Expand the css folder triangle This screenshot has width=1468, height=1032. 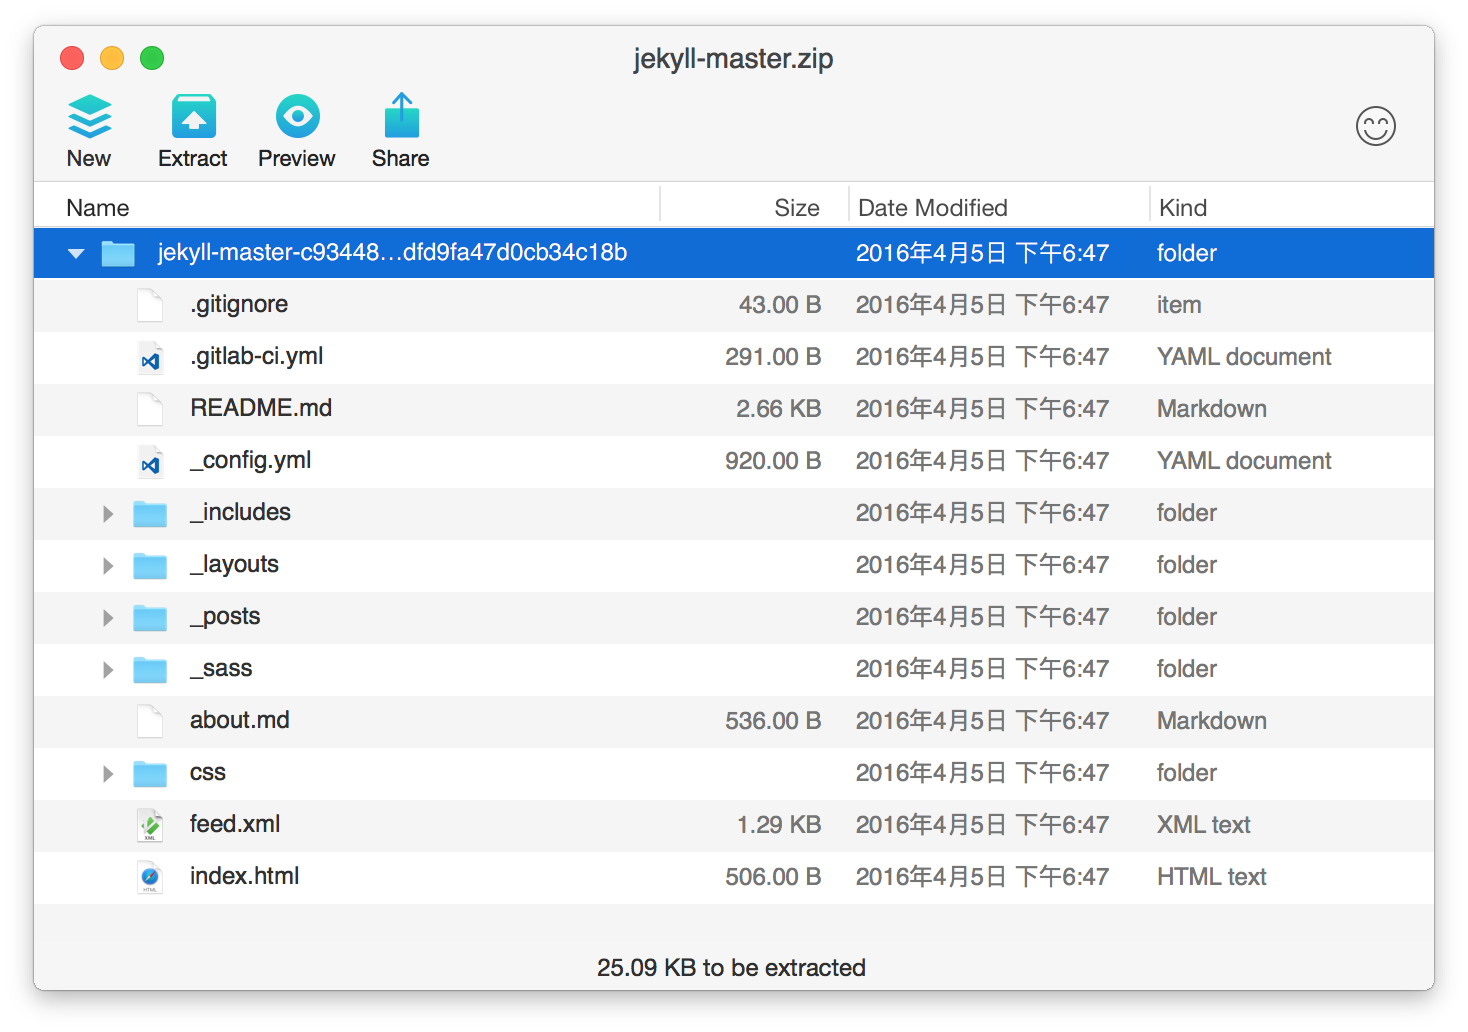[x=108, y=774]
